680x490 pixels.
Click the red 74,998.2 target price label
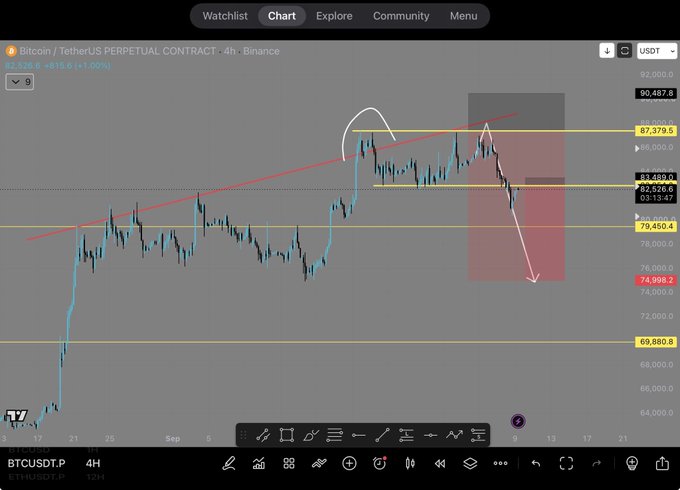[x=656, y=280]
